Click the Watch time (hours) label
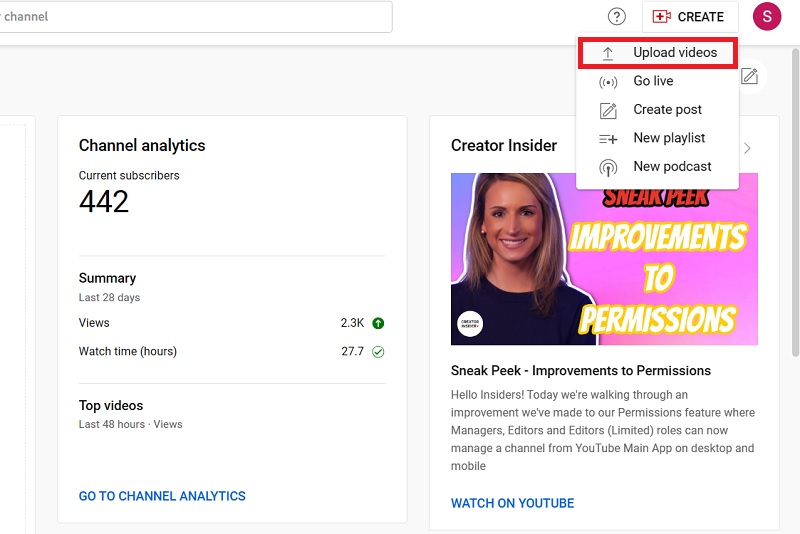Viewport: 800px width, 534px height. click(128, 352)
